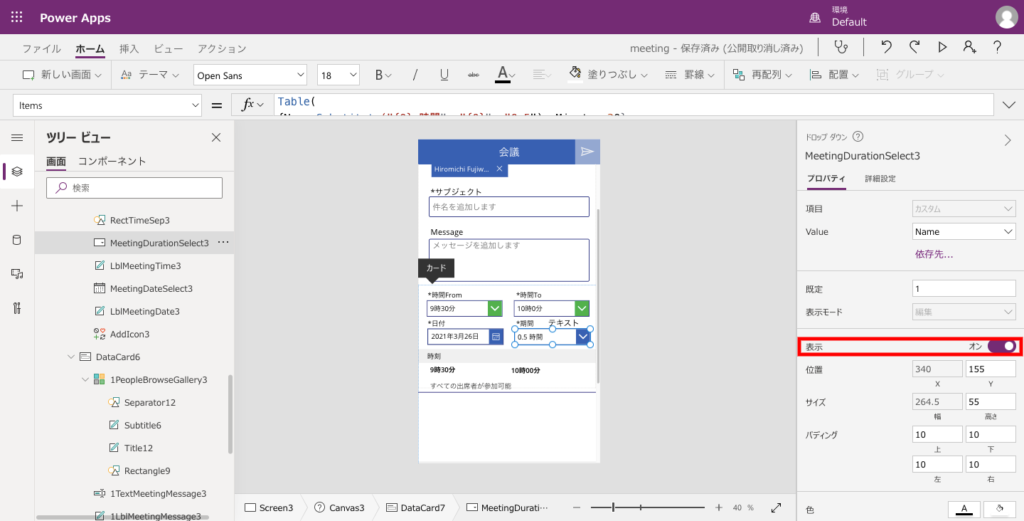
Task: Toggle strikethrough formatting
Action: coord(473,75)
